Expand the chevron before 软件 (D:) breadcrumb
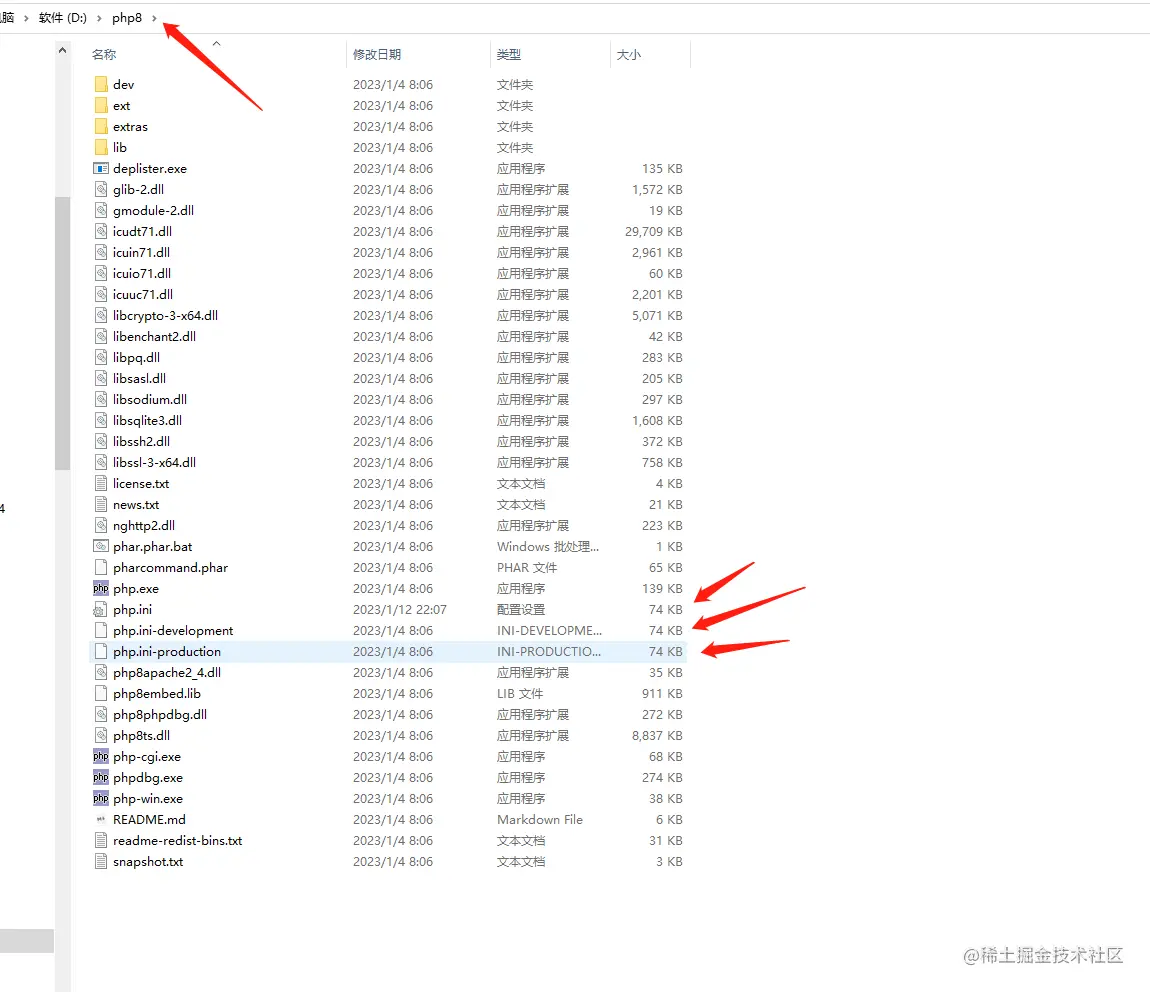 click(26, 18)
